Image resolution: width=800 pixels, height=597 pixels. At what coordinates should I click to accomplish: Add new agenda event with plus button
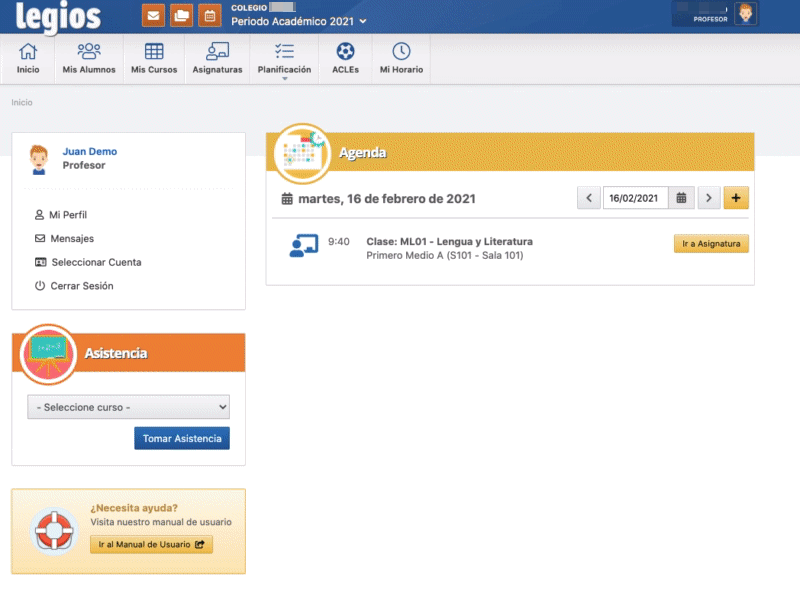pyautogui.click(x=736, y=198)
